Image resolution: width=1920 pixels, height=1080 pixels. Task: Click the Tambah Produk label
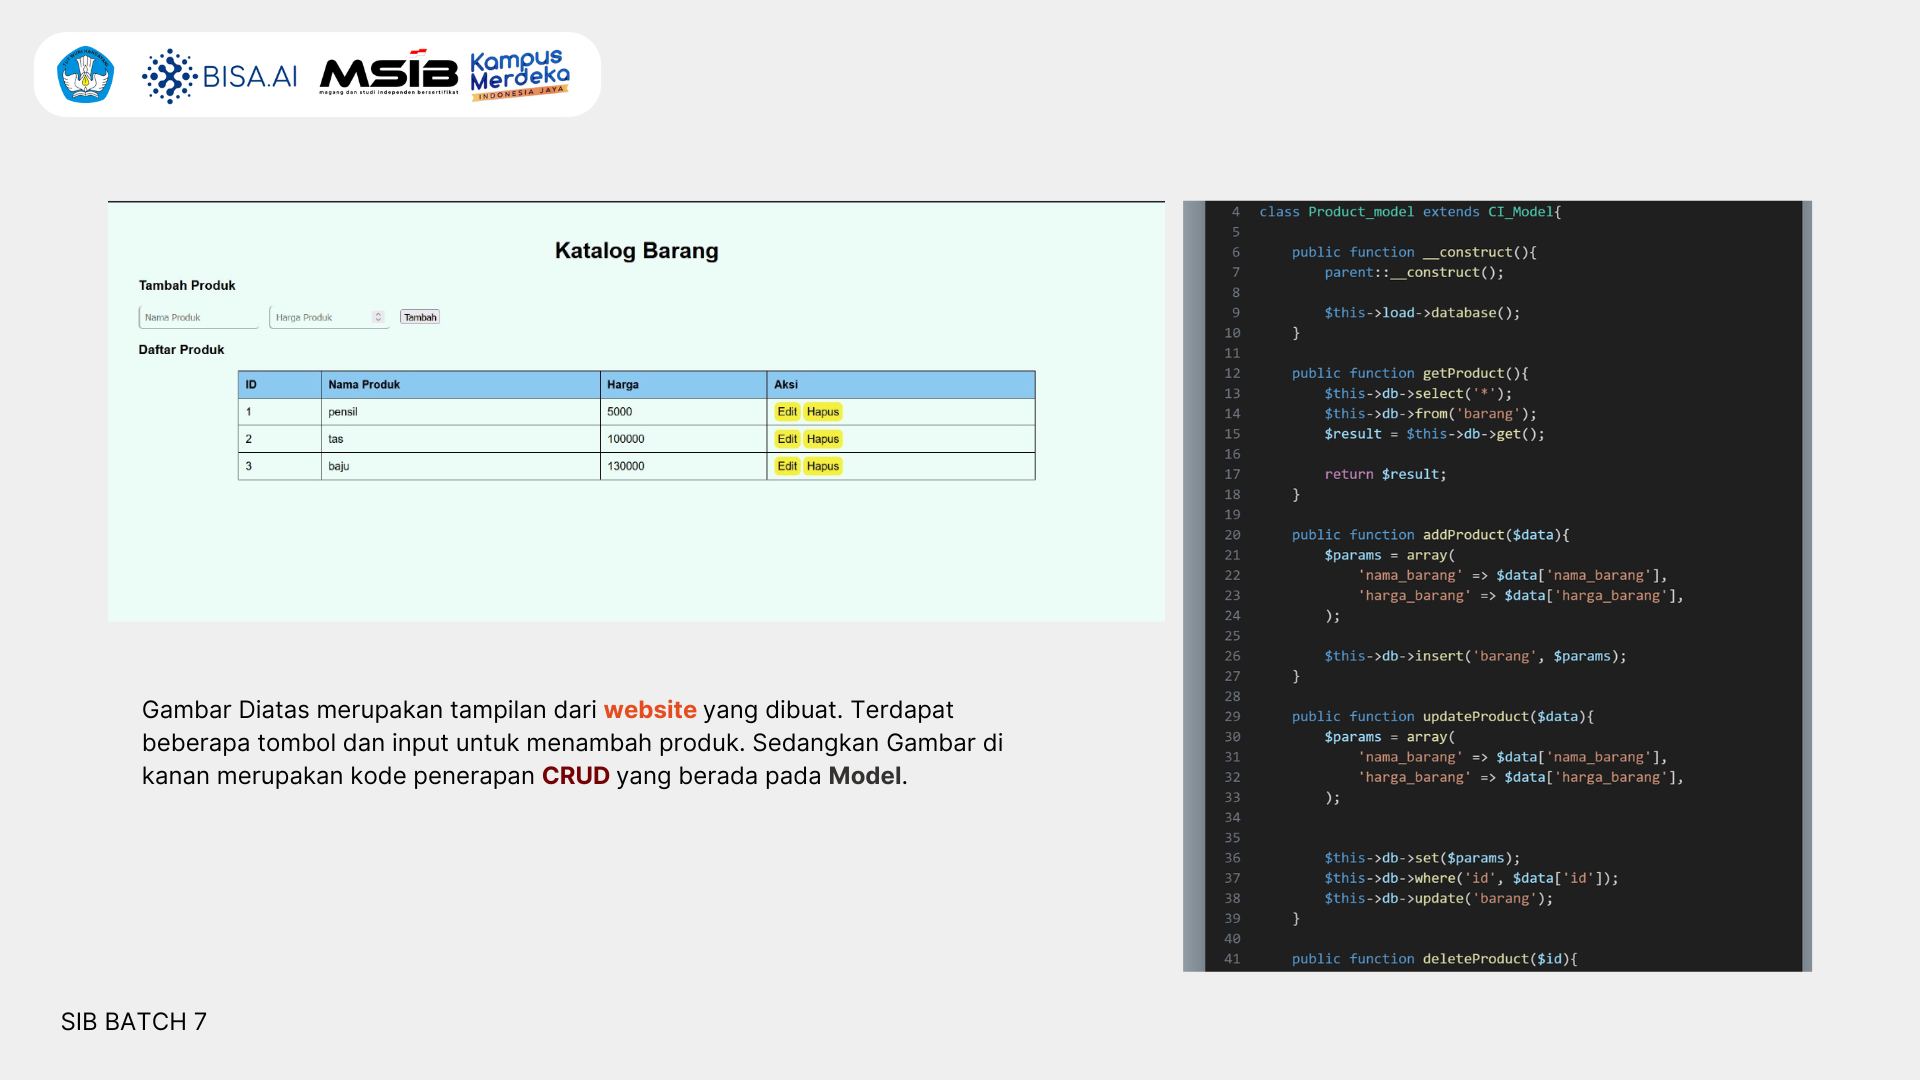187,286
